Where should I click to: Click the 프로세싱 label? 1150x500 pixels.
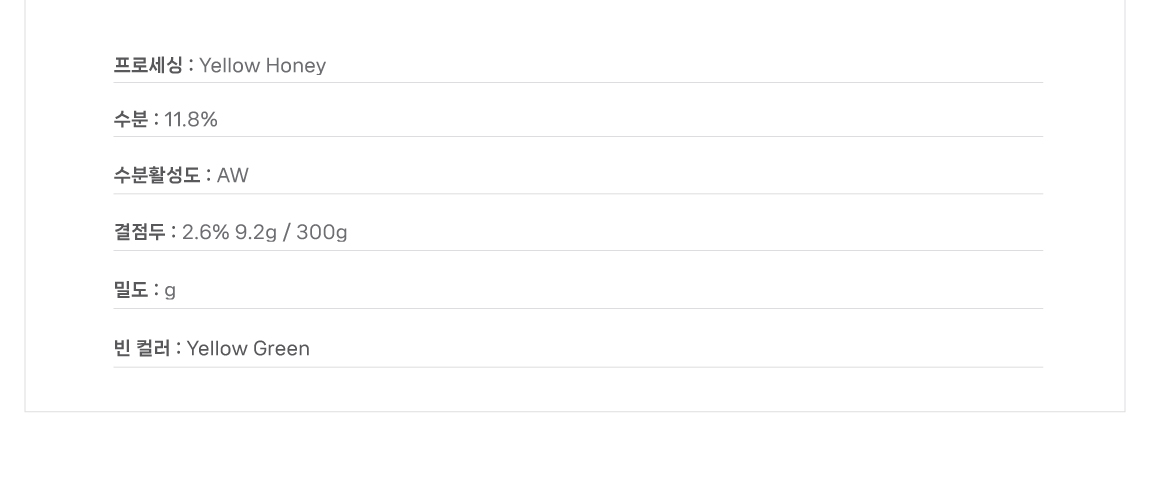click(x=148, y=66)
